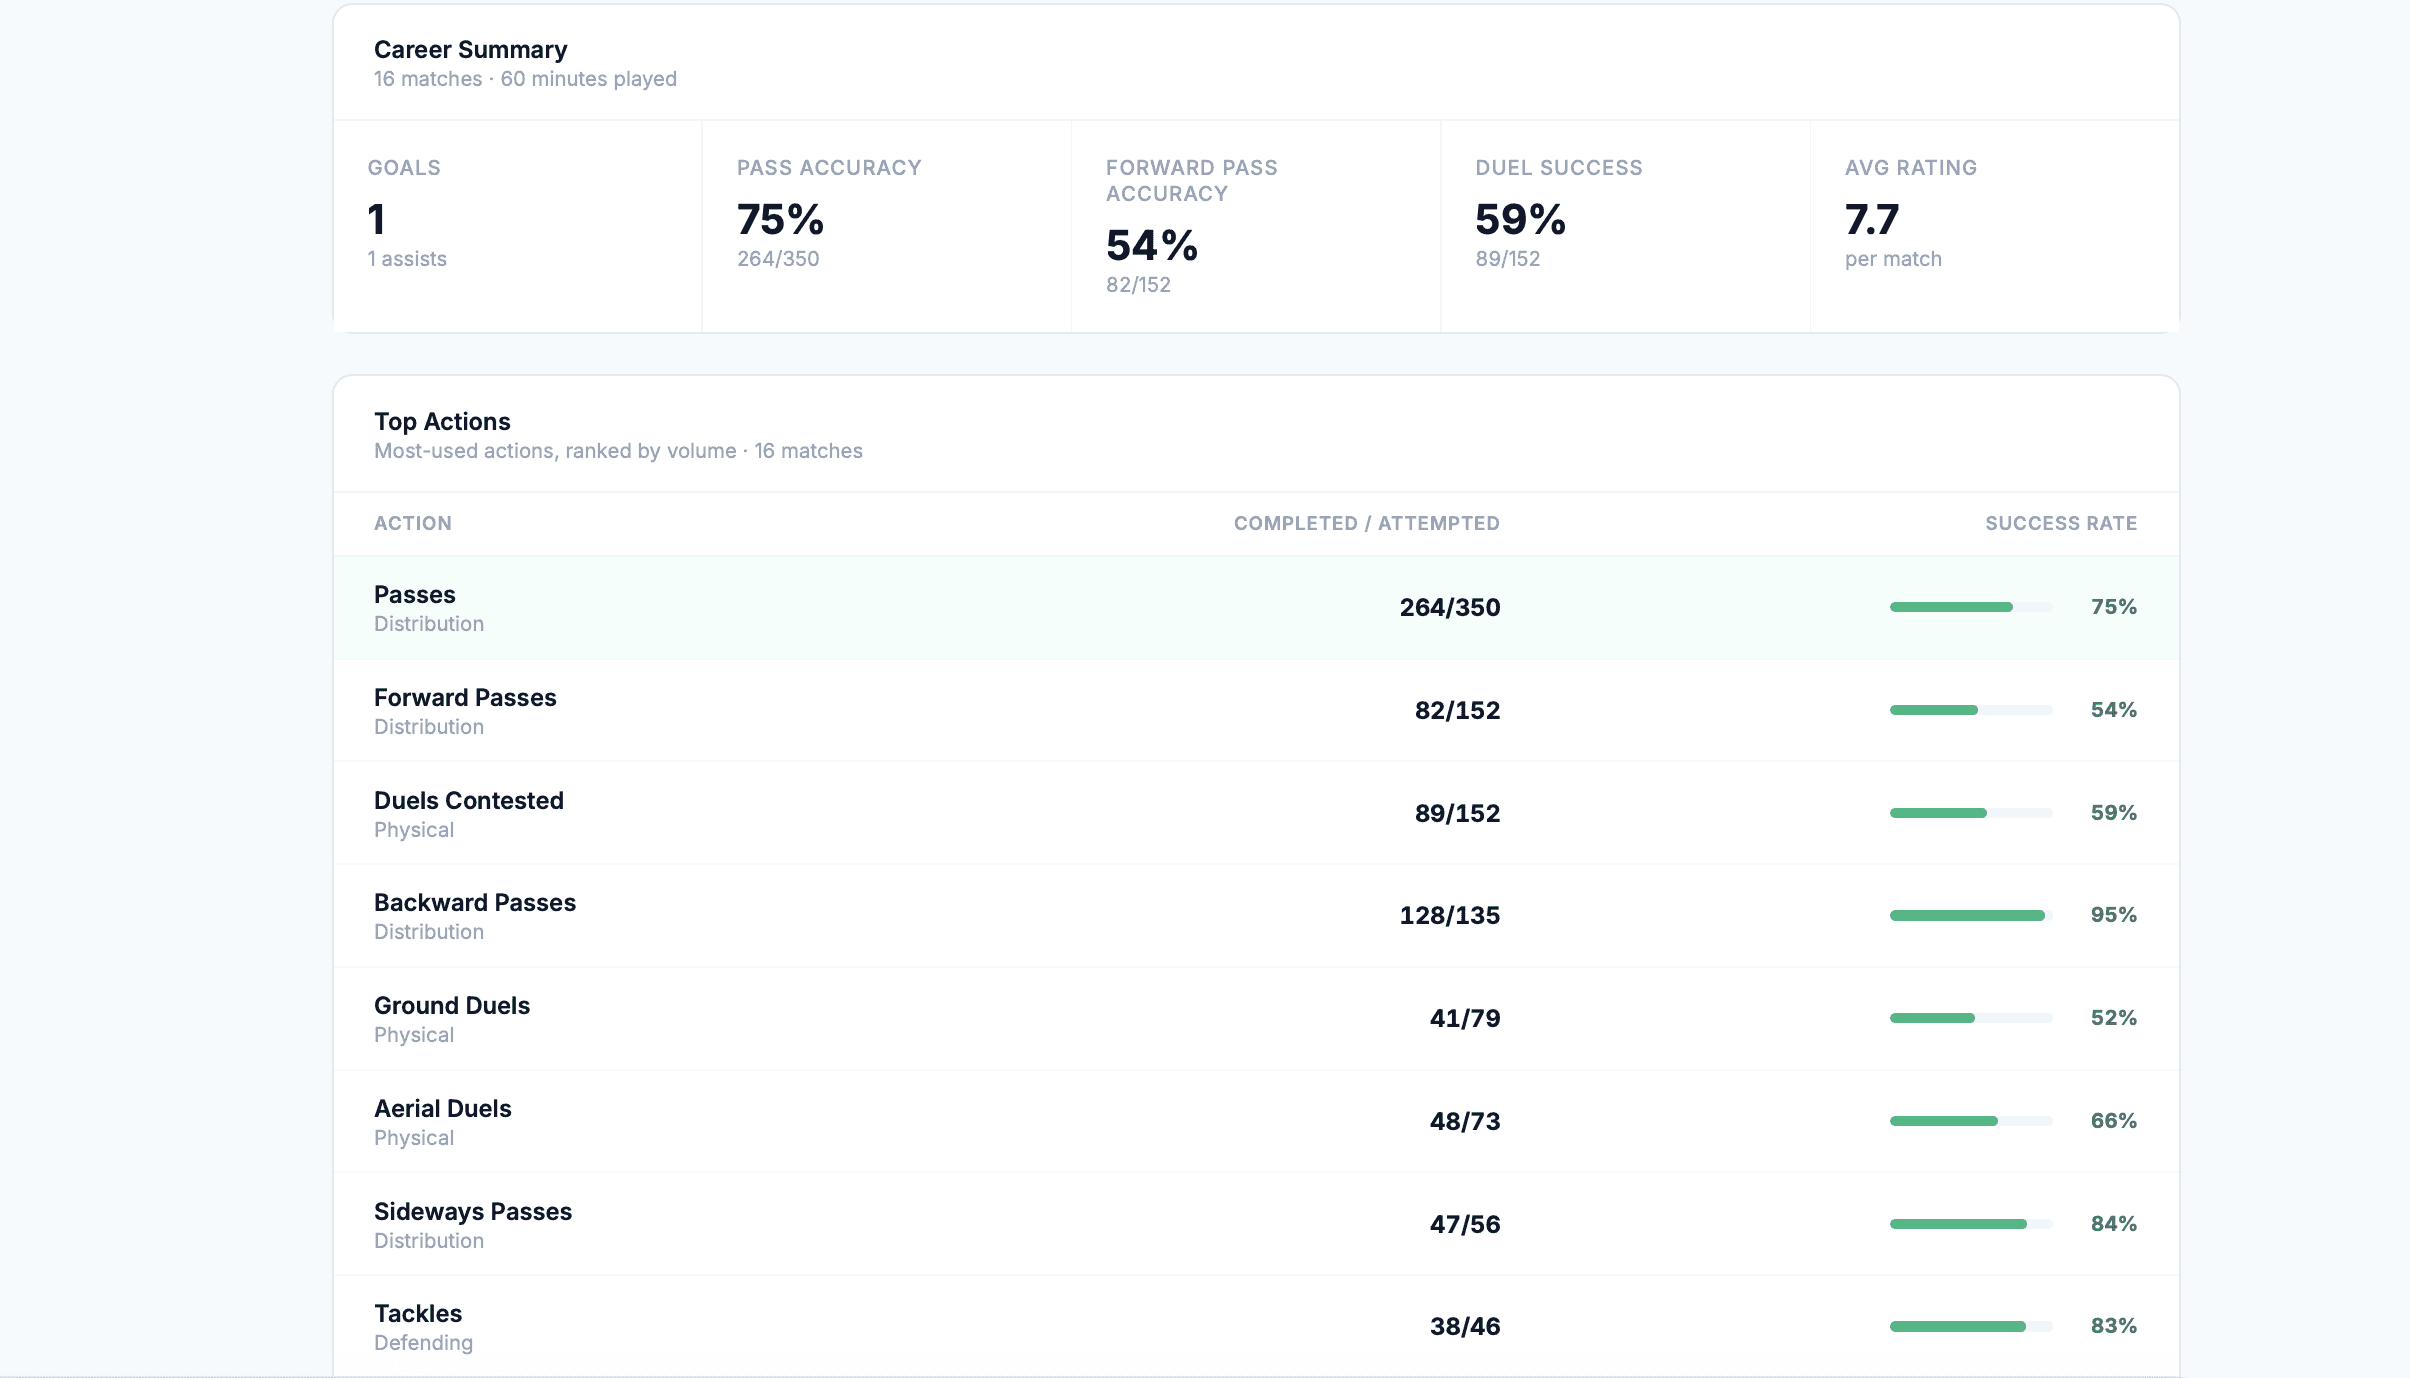This screenshot has width=2410, height=1378.
Task: Click 82/152 under Forward Pass Accuracy card
Action: click(1138, 285)
